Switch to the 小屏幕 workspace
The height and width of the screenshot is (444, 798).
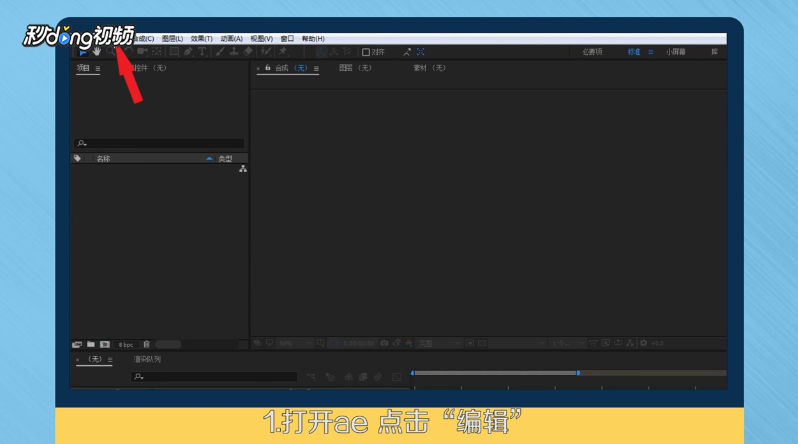coord(676,52)
